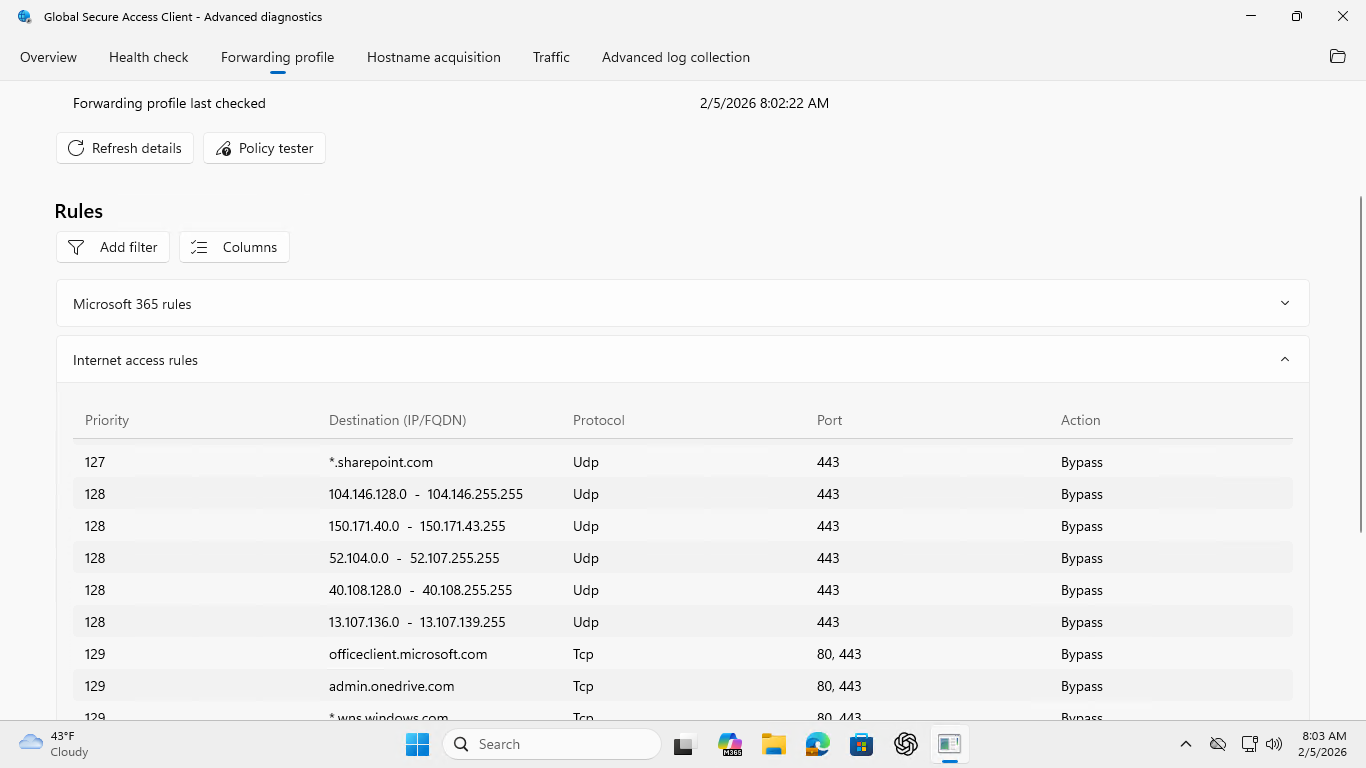
Task: Select the *.sharepoint.com rule destination
Action: (381, 462)
